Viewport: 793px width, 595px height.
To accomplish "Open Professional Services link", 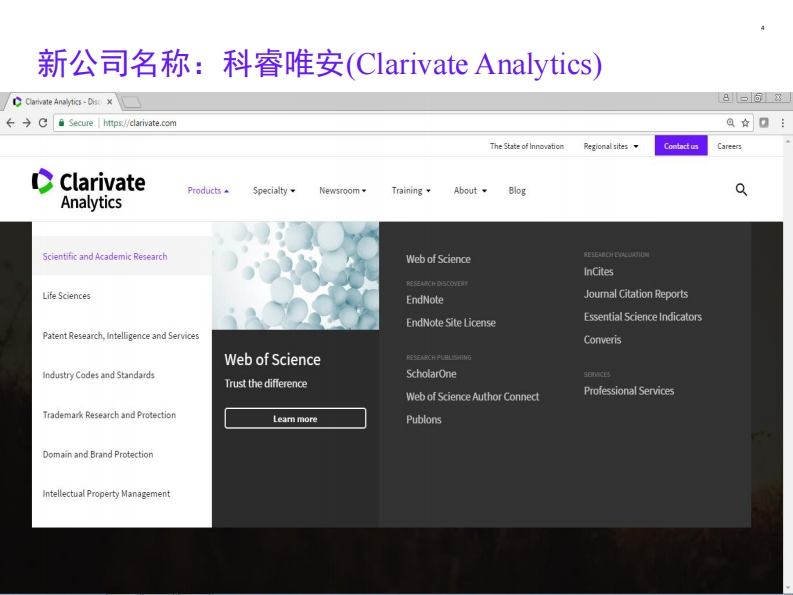I will pos(629,391).
